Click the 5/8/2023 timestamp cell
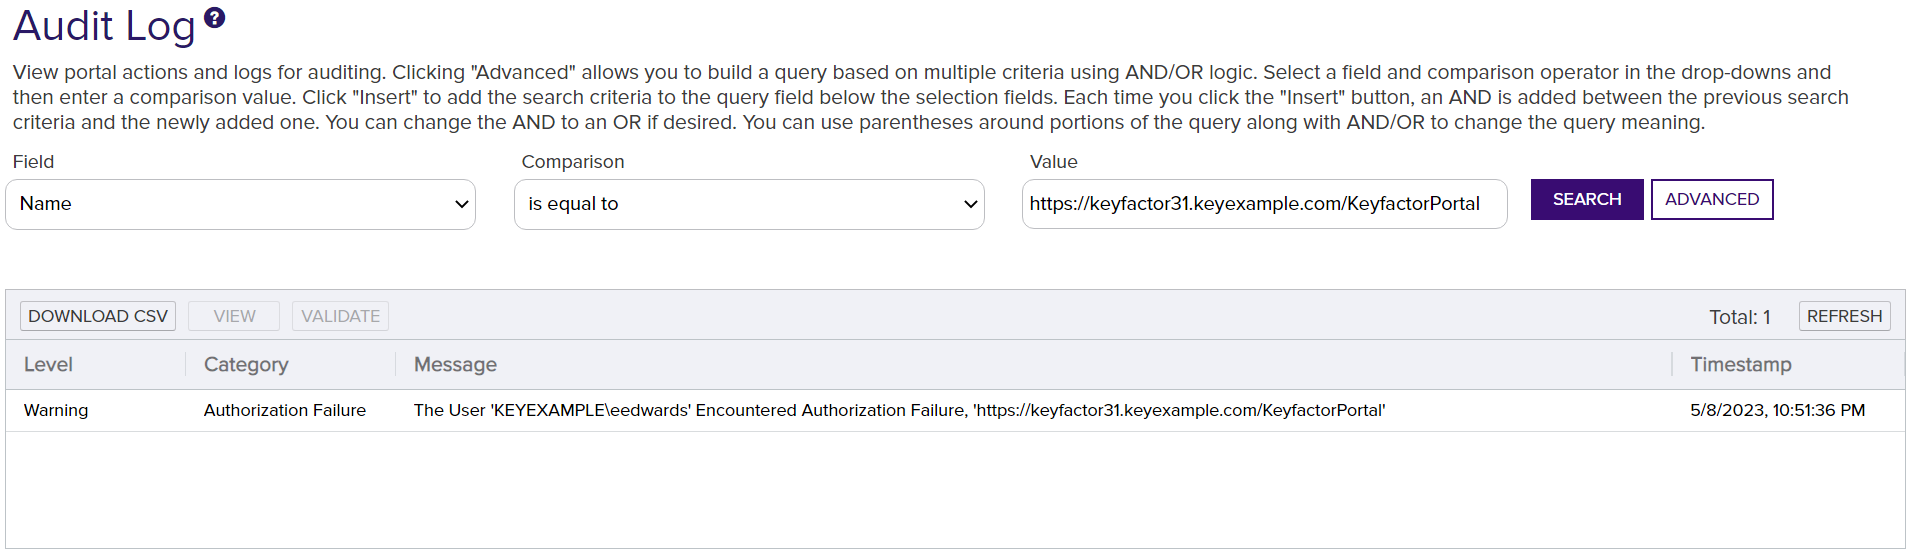 pyautogui.click(x=1777, y=410)
